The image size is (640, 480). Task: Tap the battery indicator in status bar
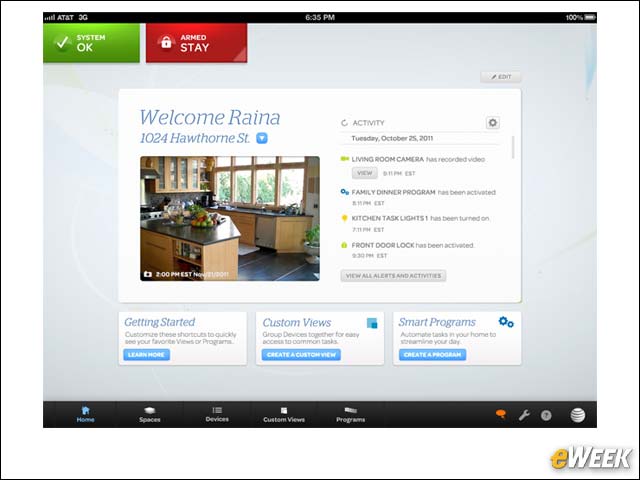coord(590,17)
